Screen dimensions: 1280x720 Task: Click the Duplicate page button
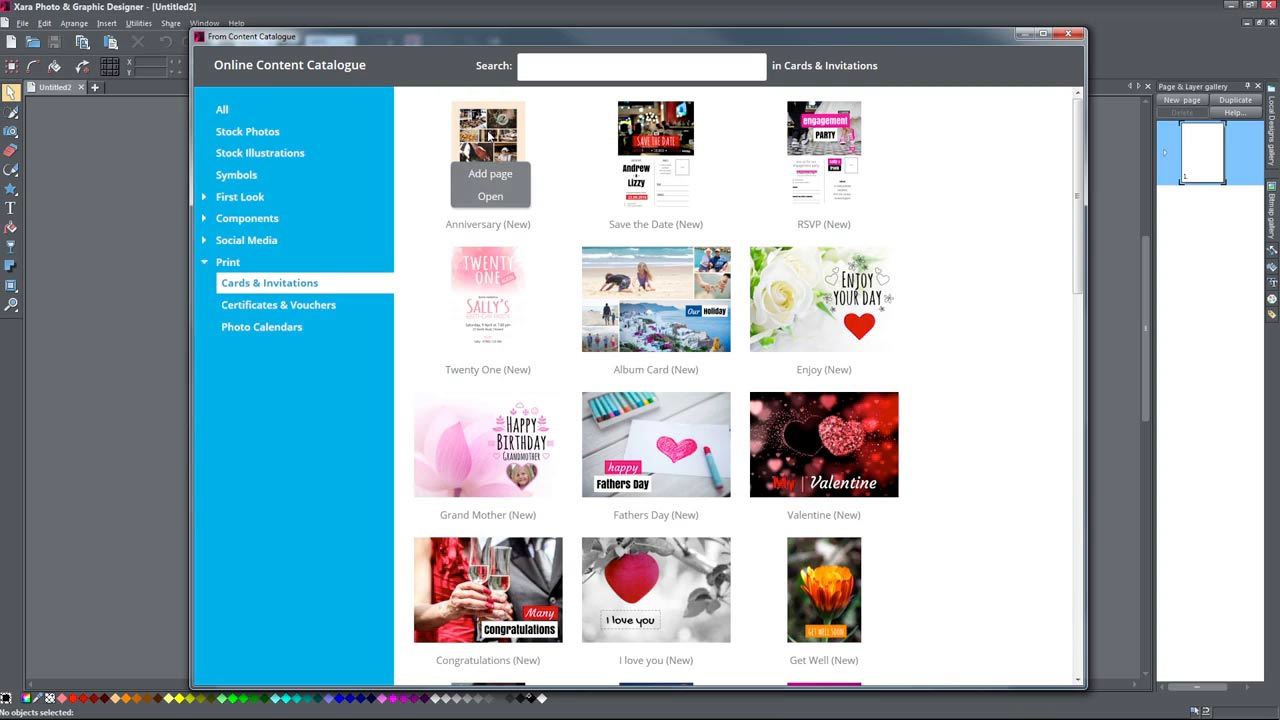(1235, 100)
